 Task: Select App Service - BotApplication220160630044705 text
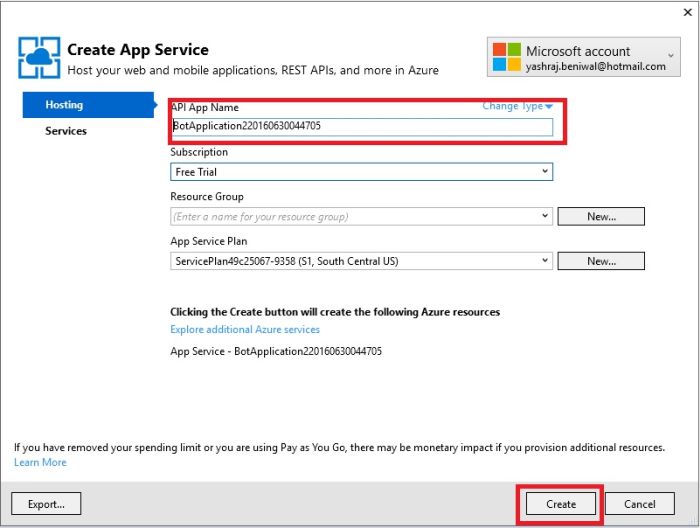276,351
